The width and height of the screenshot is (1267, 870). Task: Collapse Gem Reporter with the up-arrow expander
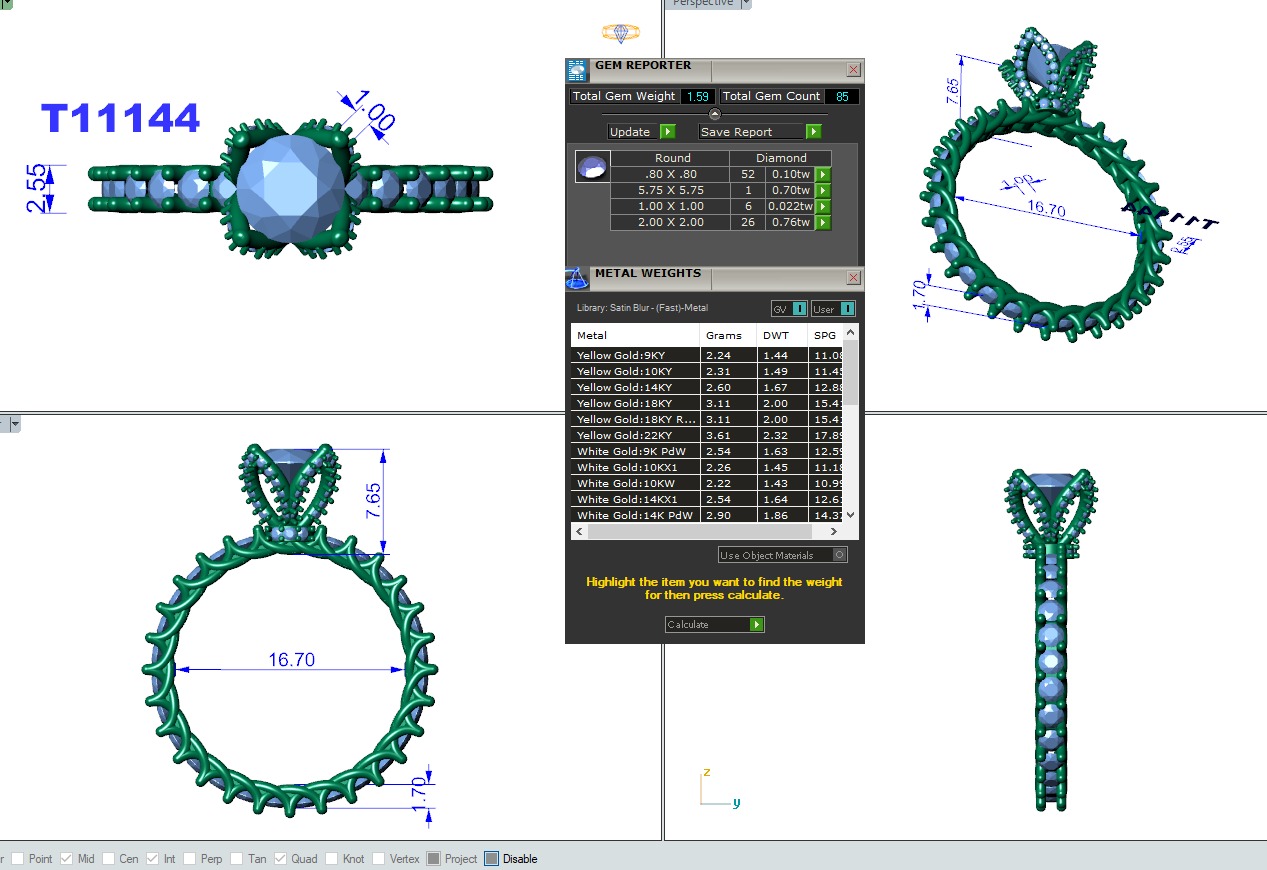[x=714, y=114]
